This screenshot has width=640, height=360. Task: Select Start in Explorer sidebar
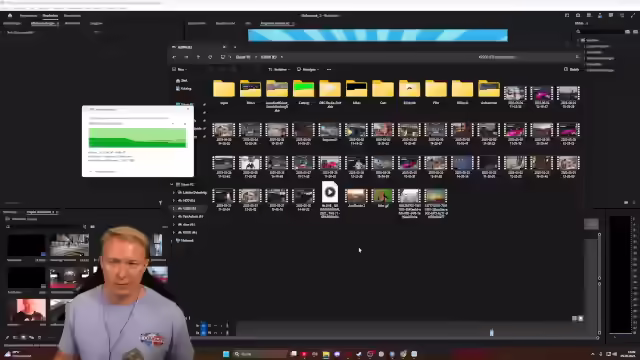182,81
